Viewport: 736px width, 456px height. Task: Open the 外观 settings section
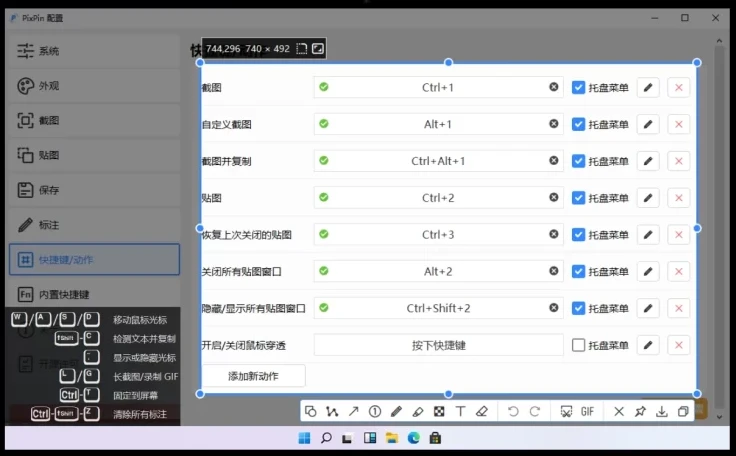[x=94, y=85]
